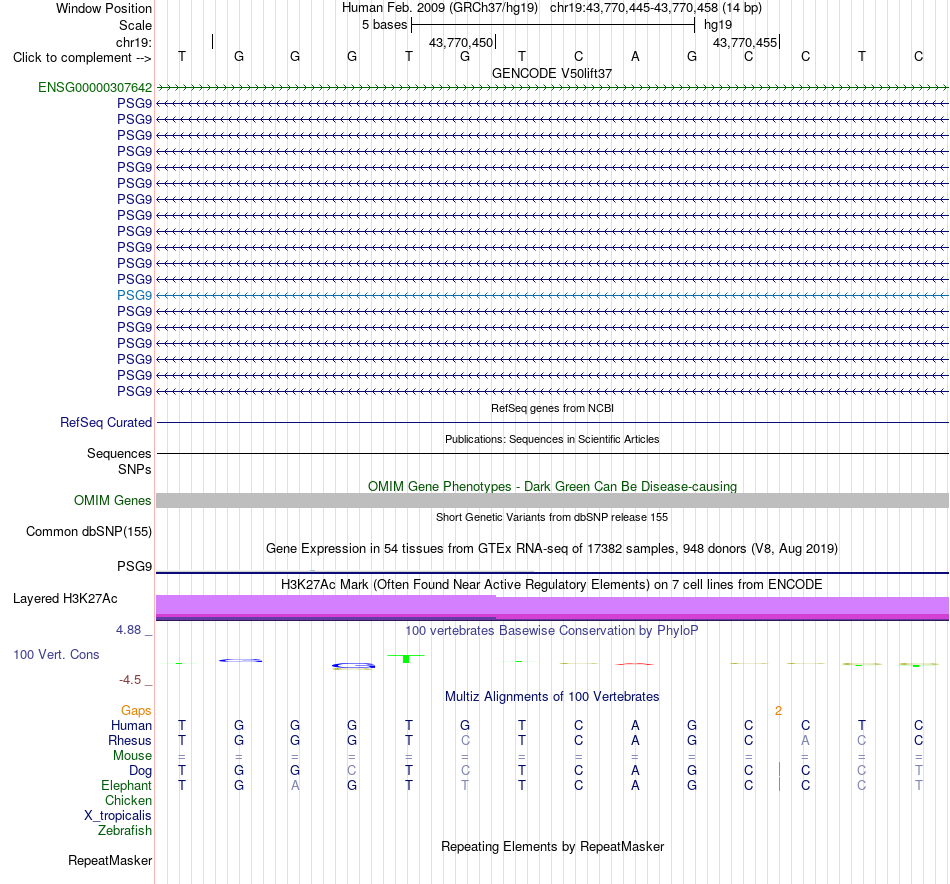Click the OMIM Gene Phenotypes track title
Screen dimensions: 950x884
[553, 487]
